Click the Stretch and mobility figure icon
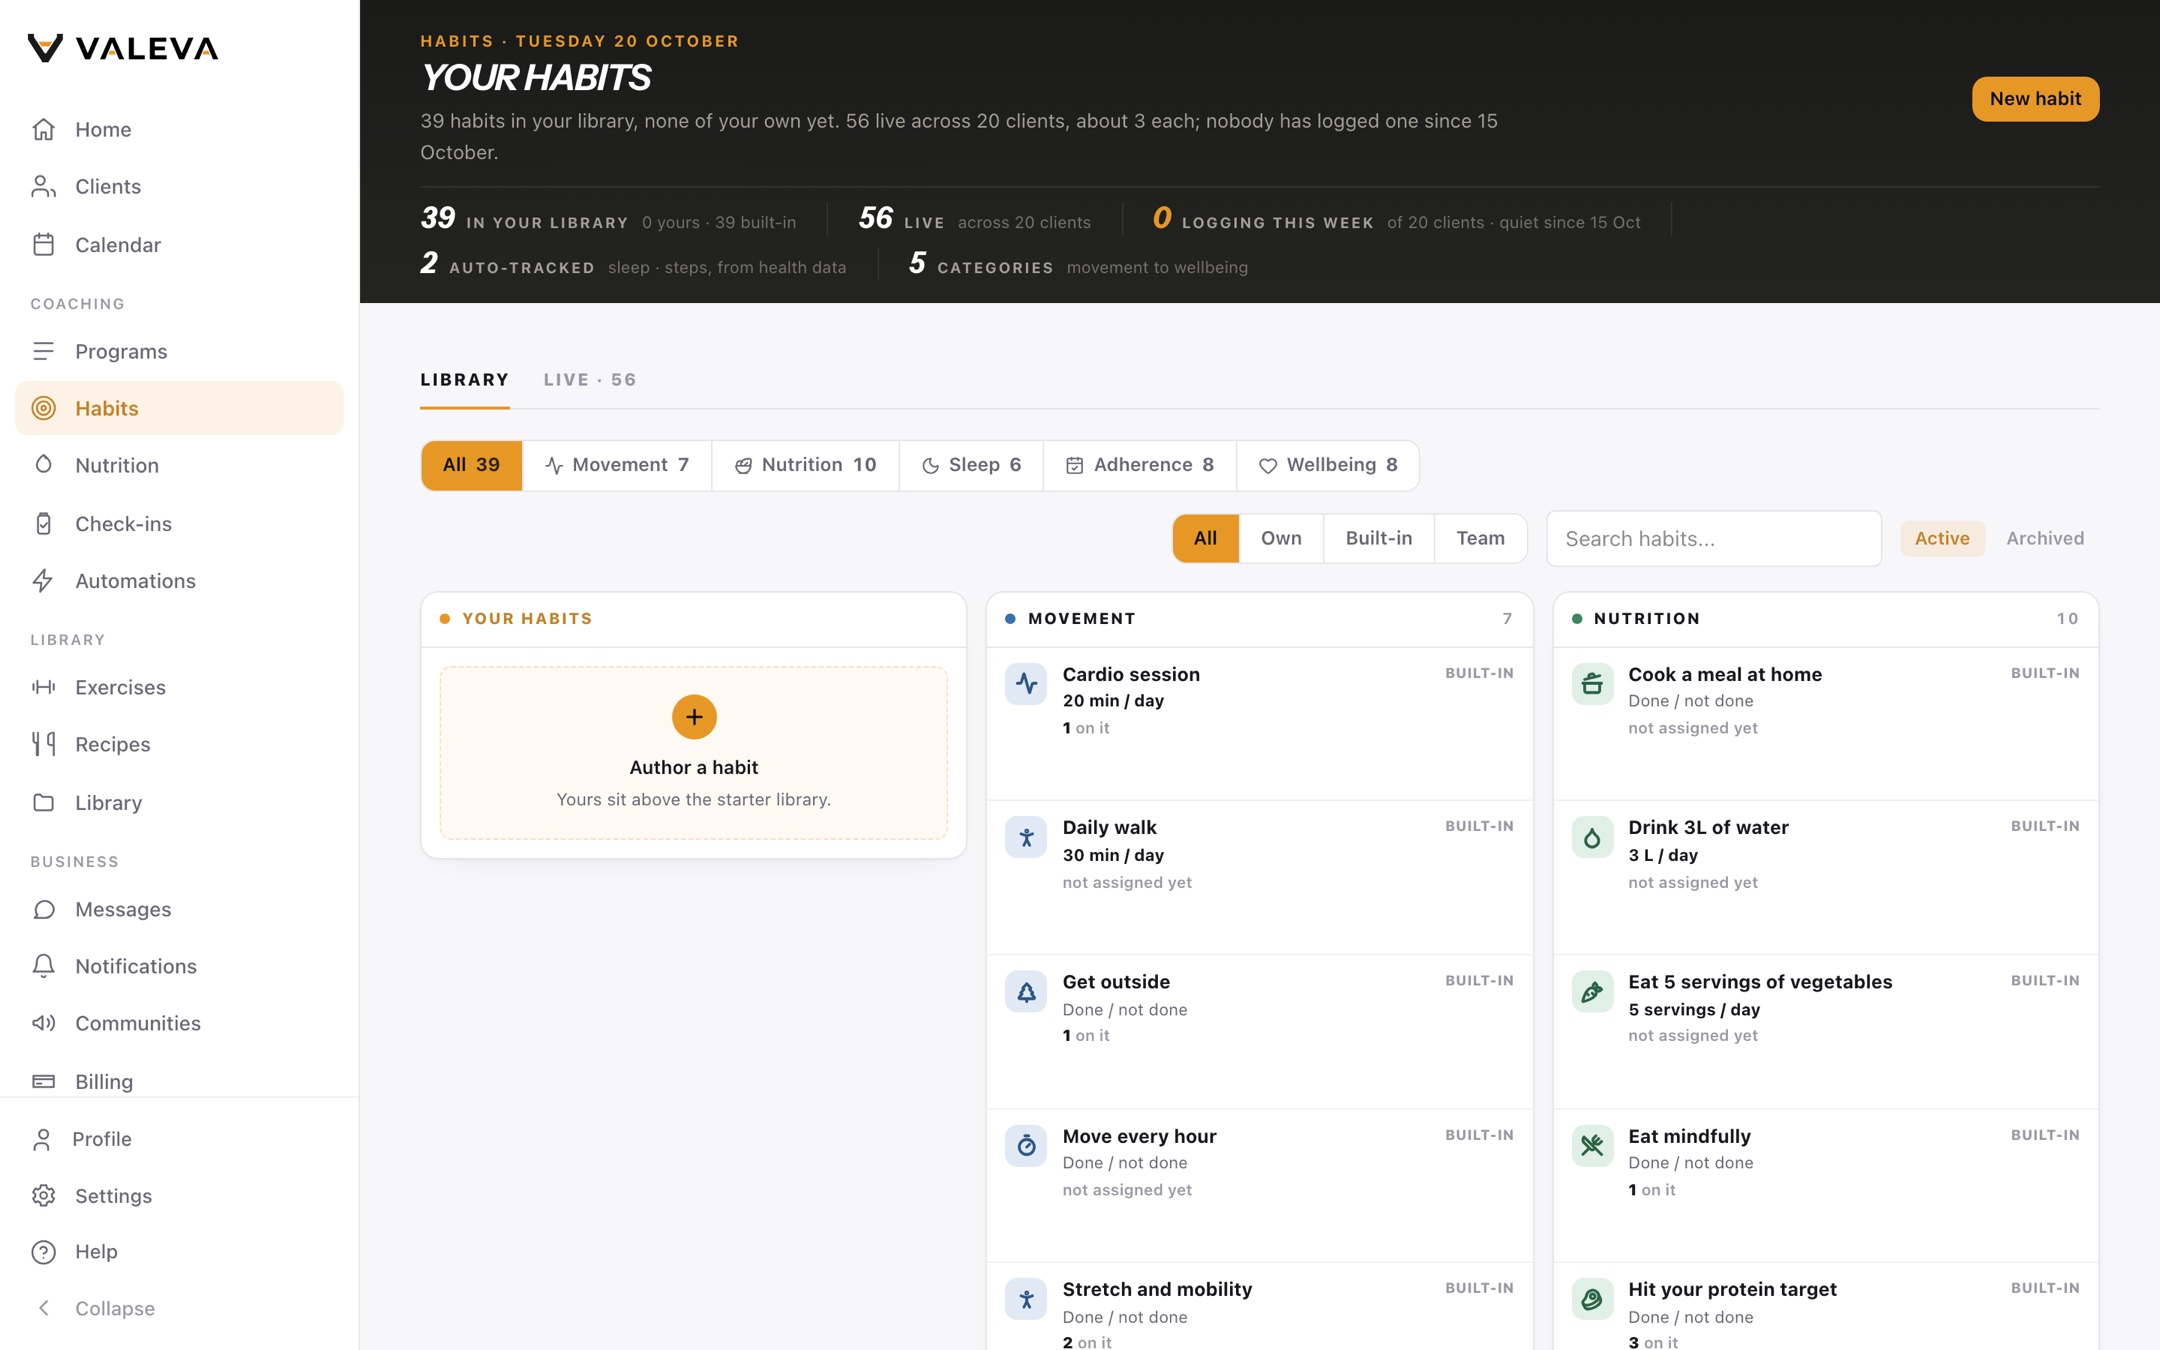 tap(1026, 1299)
